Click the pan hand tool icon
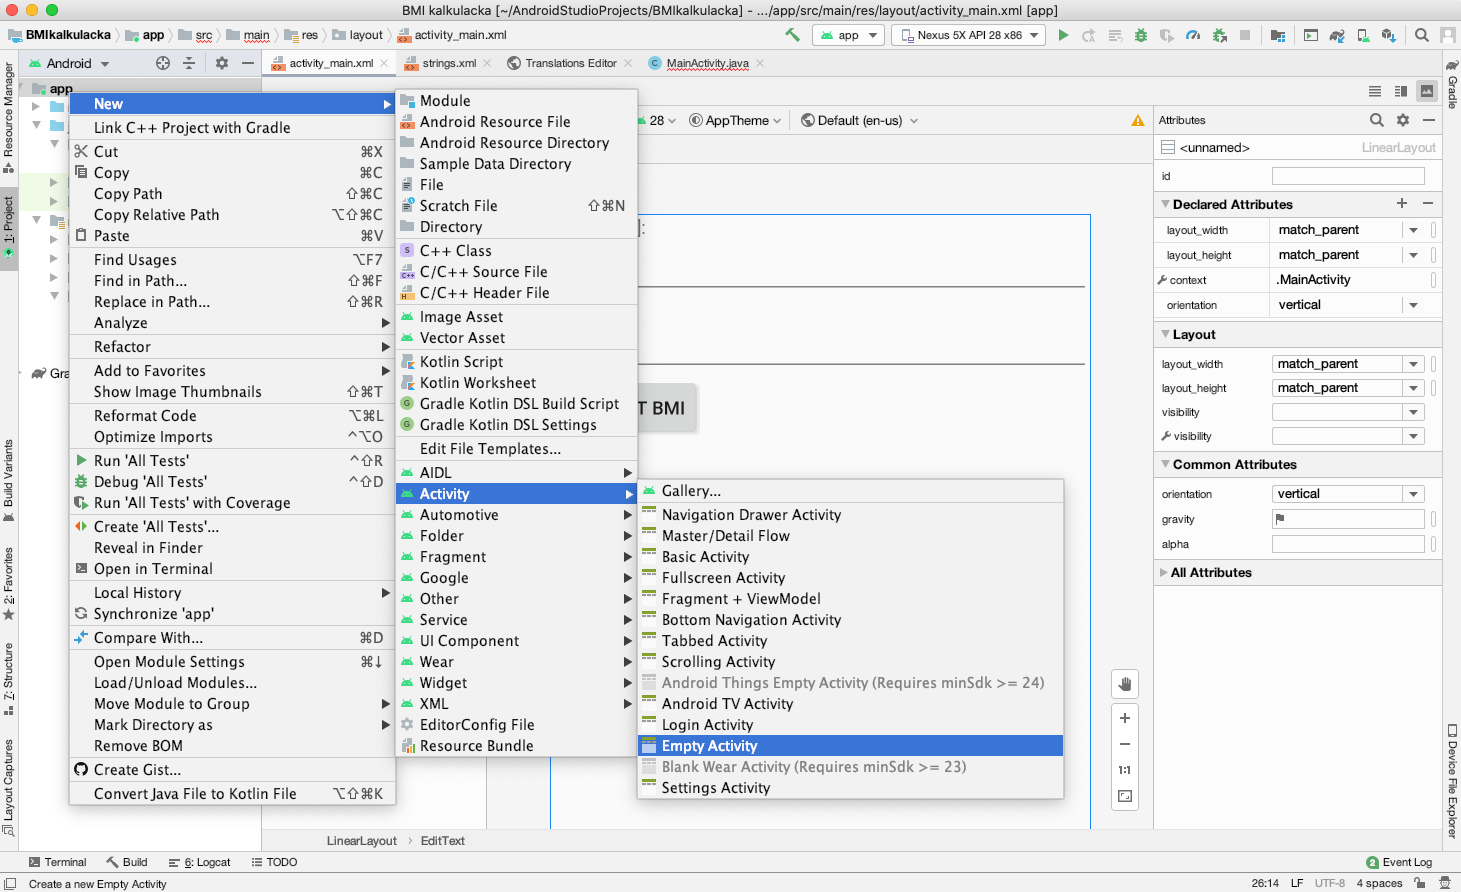Image resolution: width=1461 pixels, height=892 pixels. pos(1125,684)
